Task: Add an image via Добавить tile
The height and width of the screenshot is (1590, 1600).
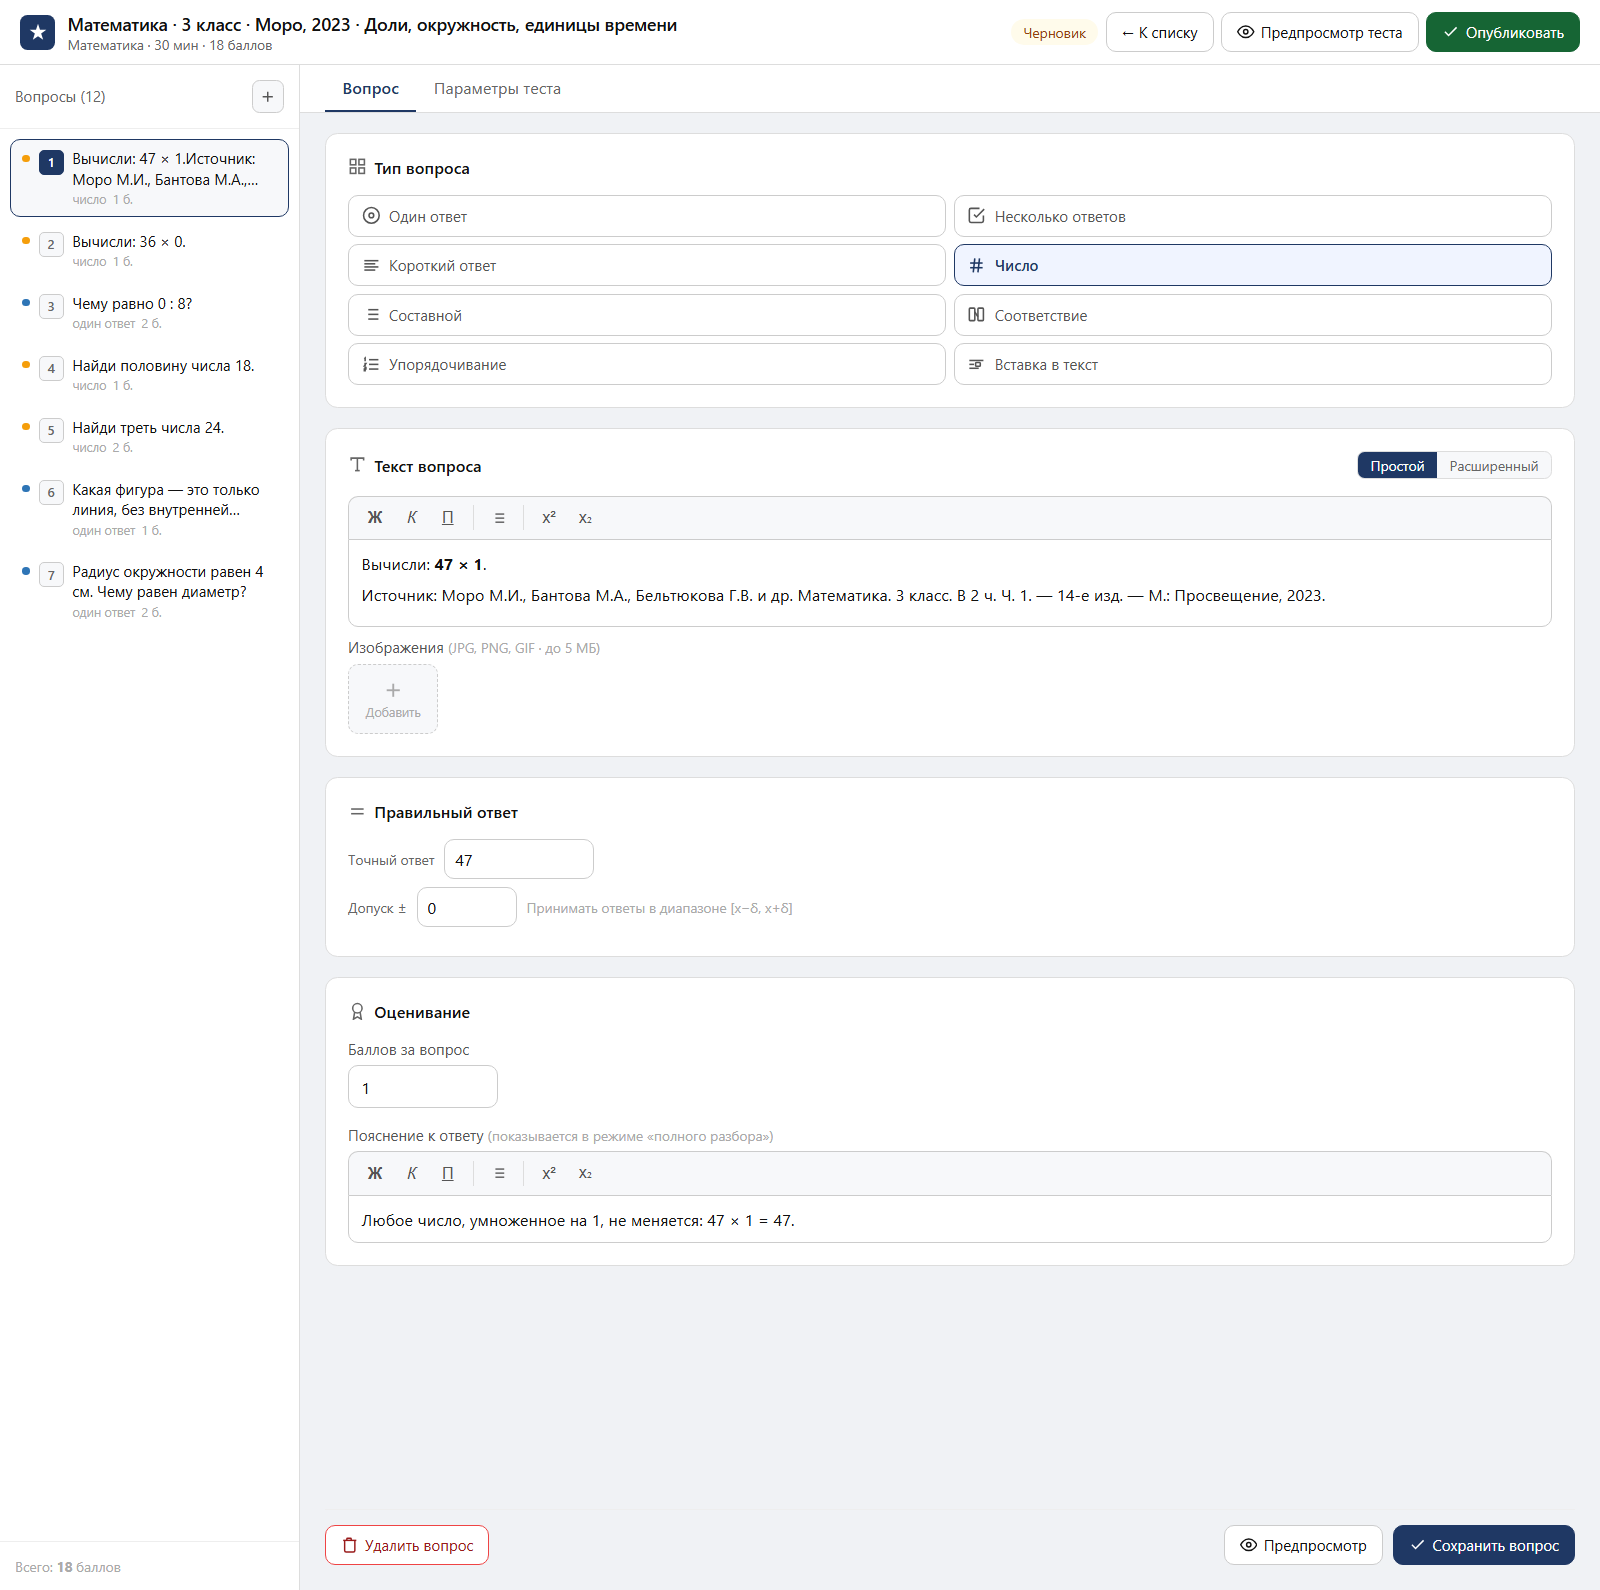Action: tap(393, 699)
